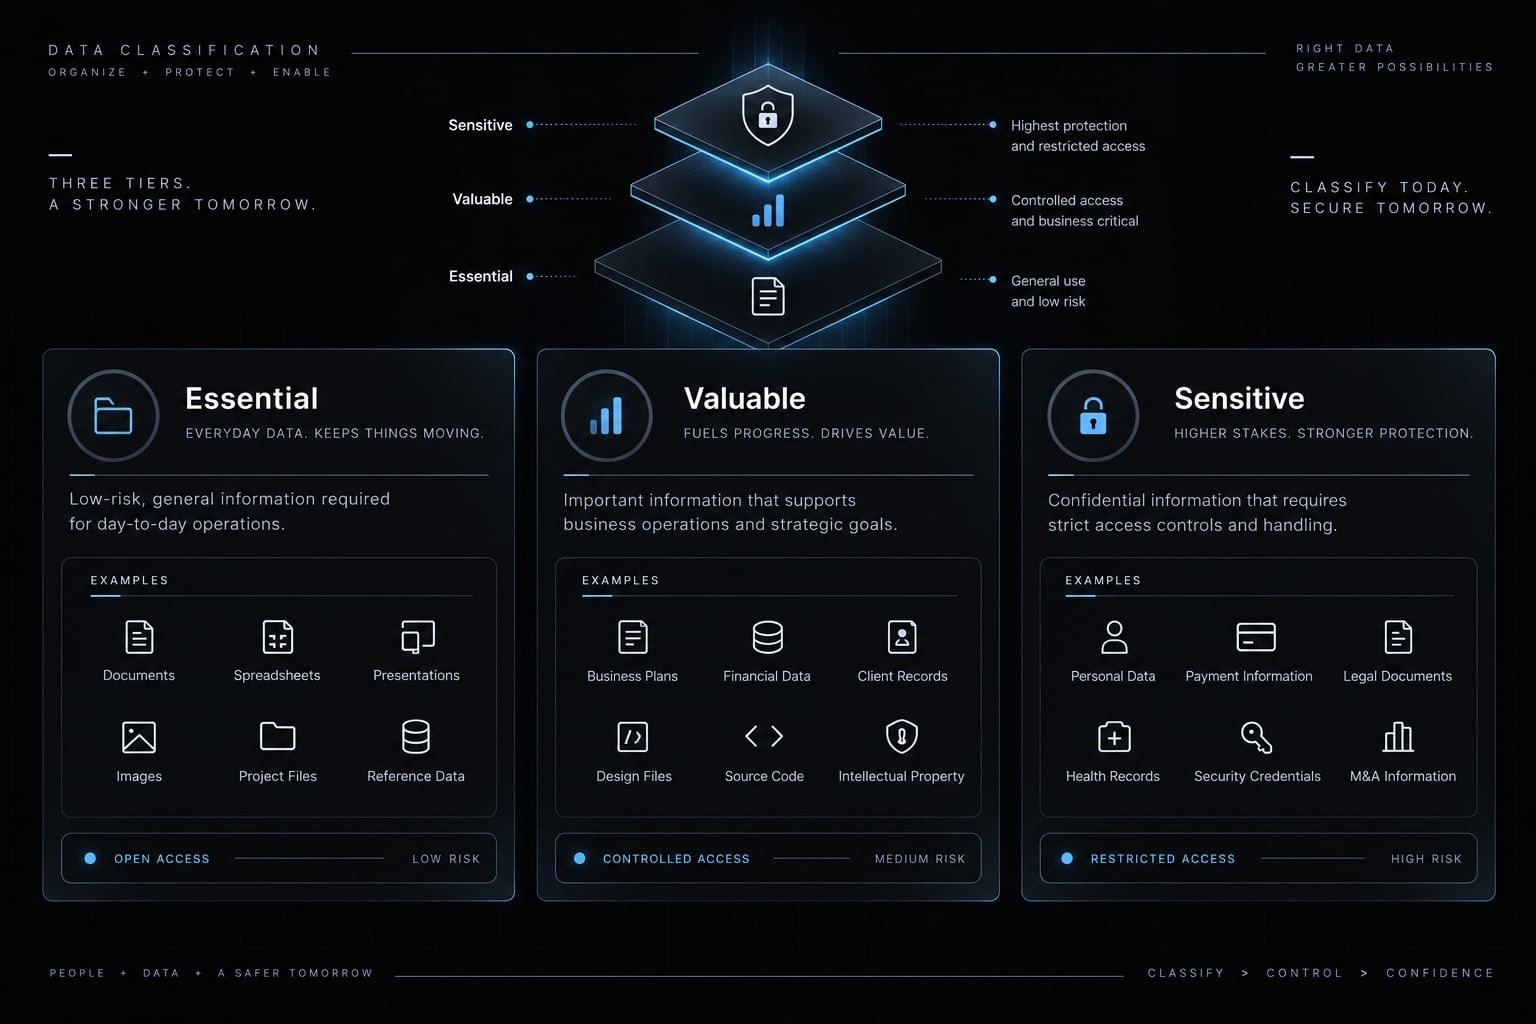Open the Client Records icon
Viewport: 1536px width, 1024px height.
point(902,637)
